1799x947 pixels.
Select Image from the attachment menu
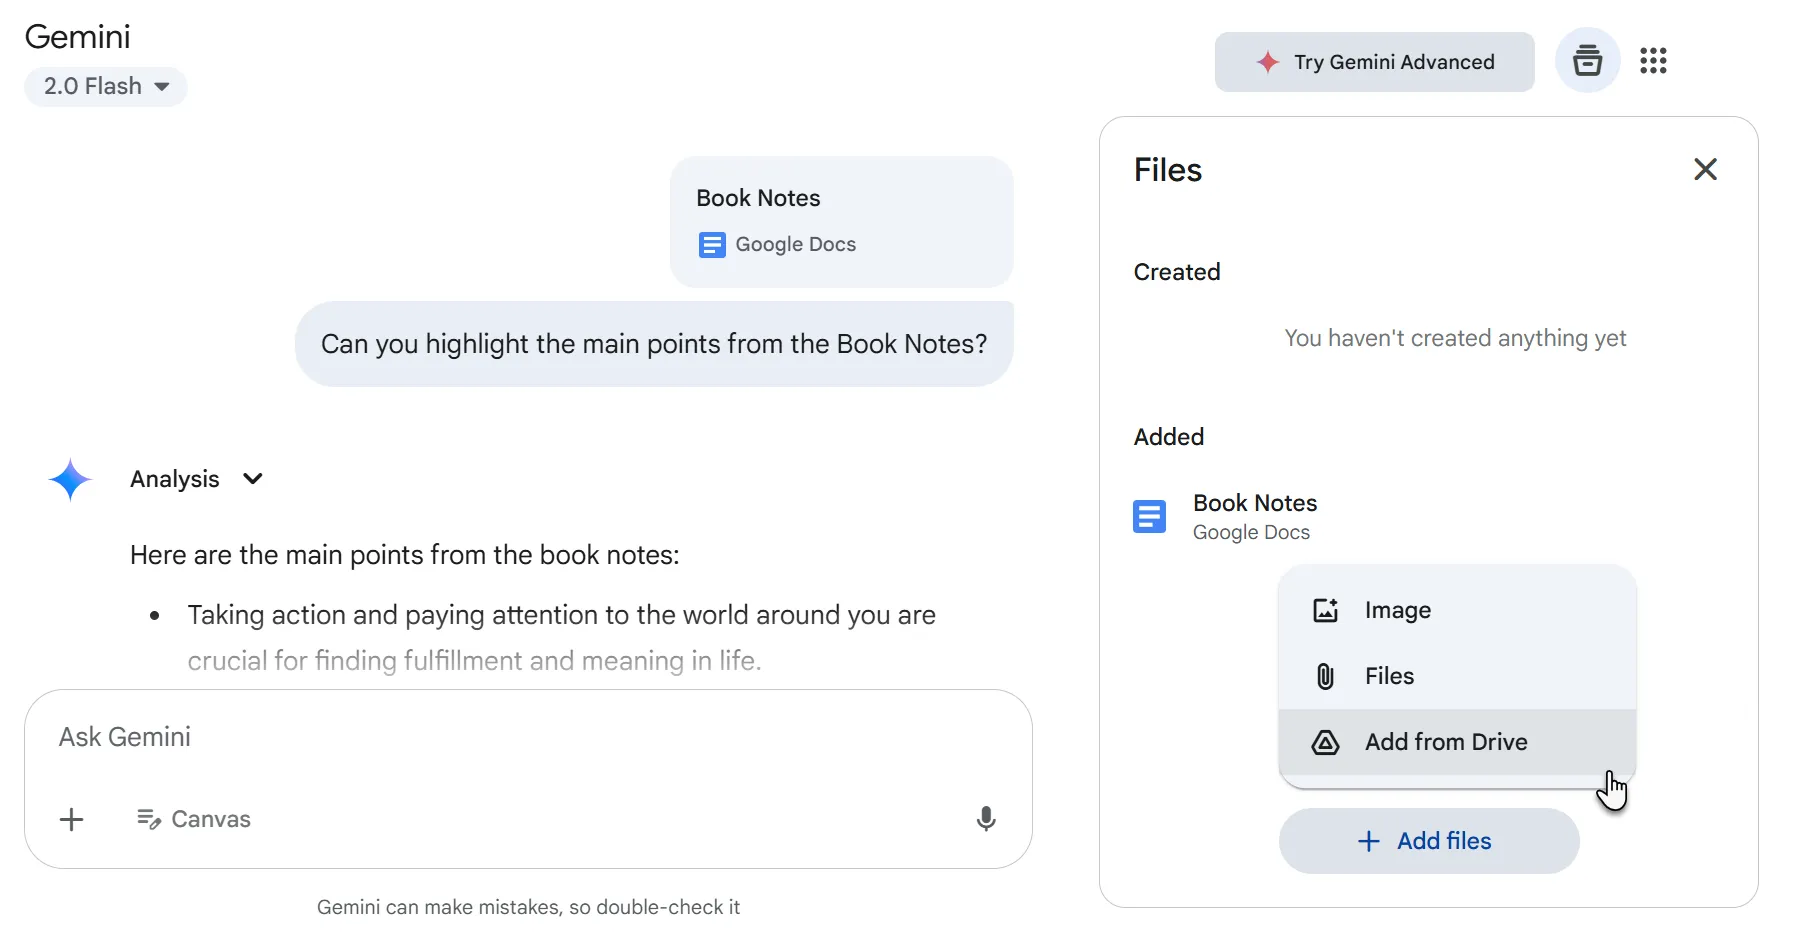coord(1397,610)
